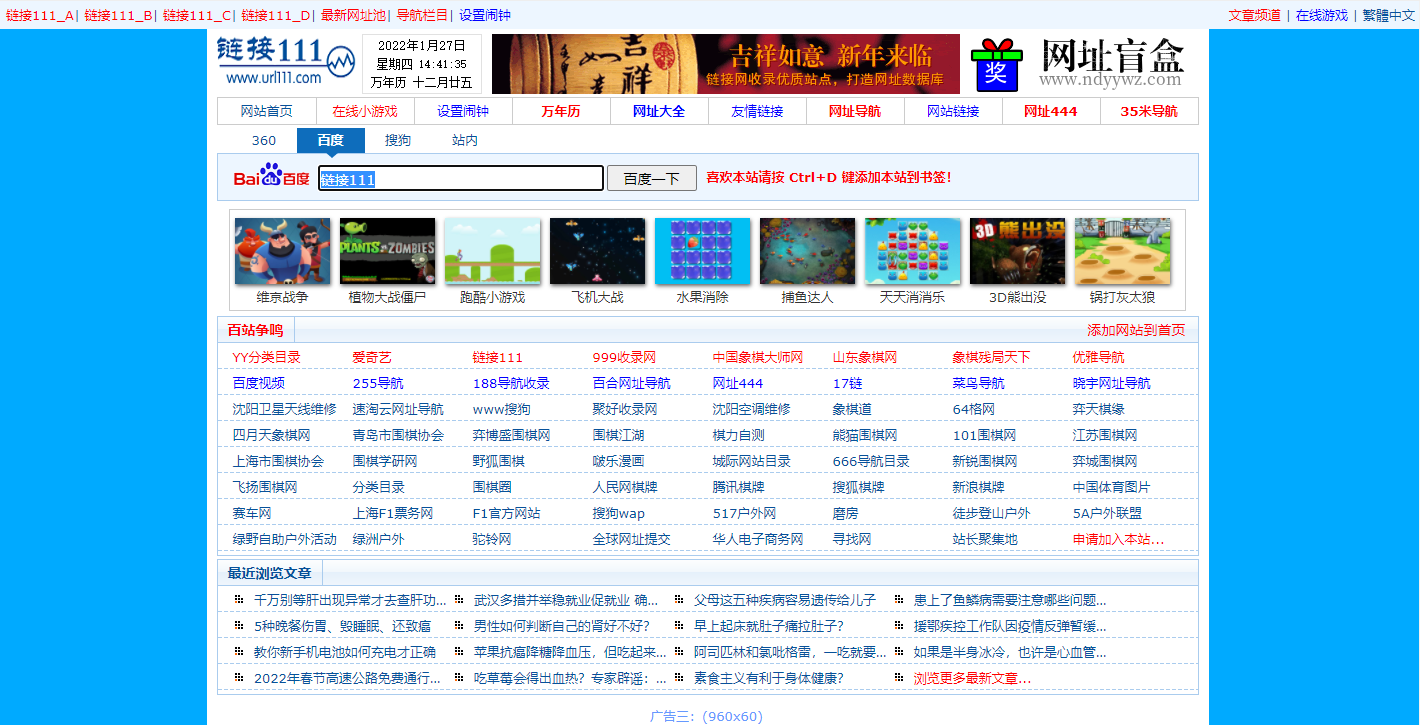
Task: Open 35米导航 in navigation bar
Action: tap(1149, 111)
